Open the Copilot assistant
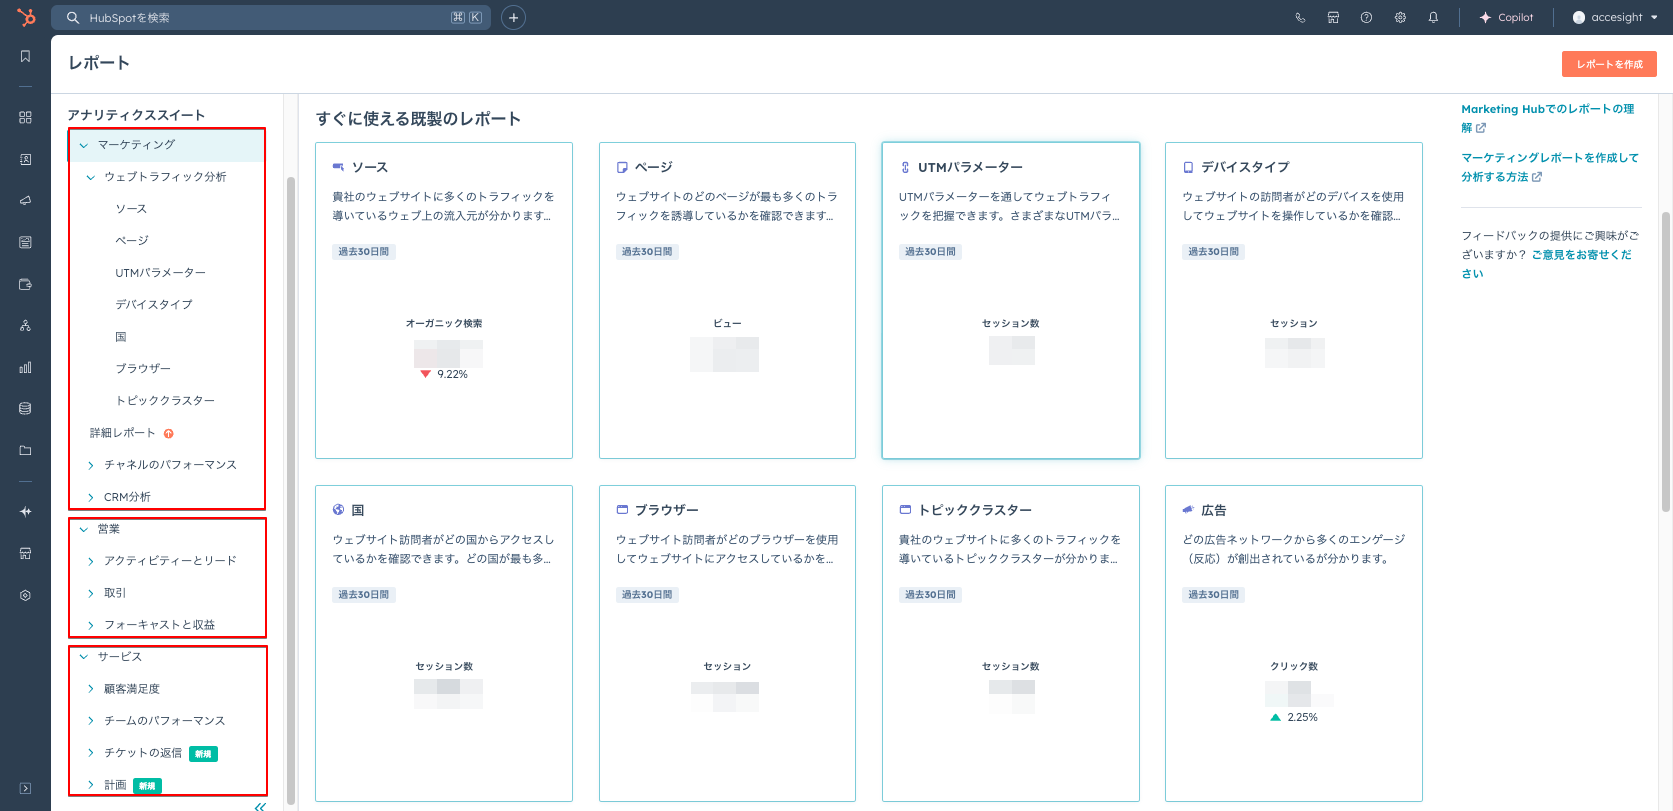The width and height of the screenshot is (1673, 811). tap(1506, 17)
